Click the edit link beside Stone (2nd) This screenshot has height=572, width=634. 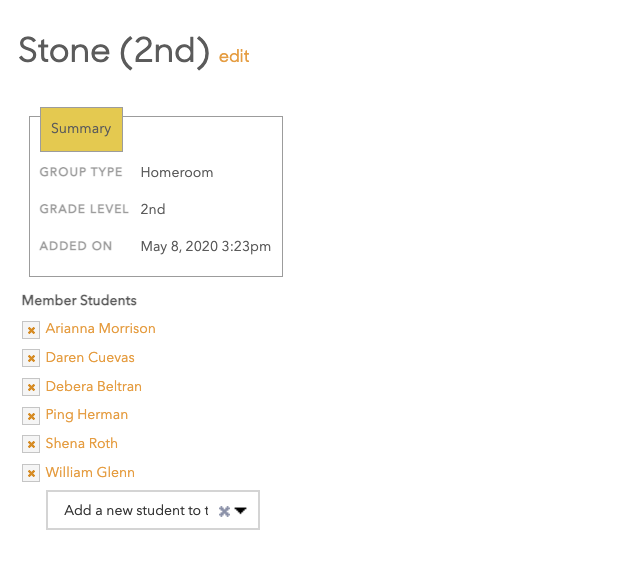pyautogui.click(x=234, y=56)
